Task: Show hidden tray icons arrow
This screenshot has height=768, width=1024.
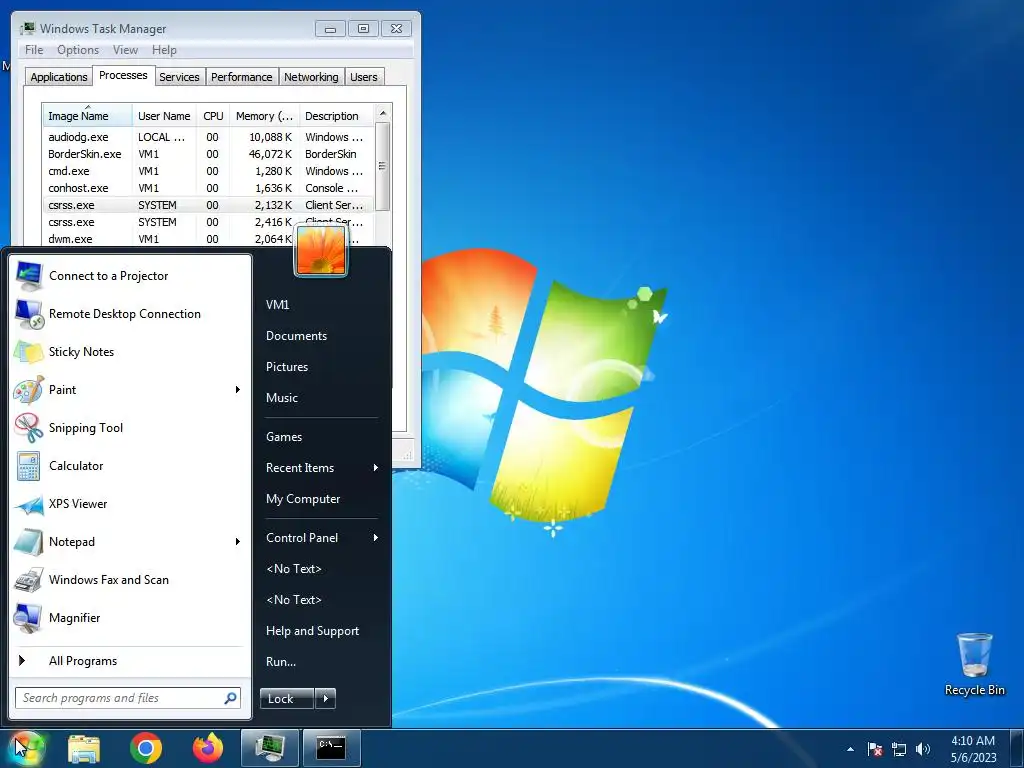Action: coord(850,750)
